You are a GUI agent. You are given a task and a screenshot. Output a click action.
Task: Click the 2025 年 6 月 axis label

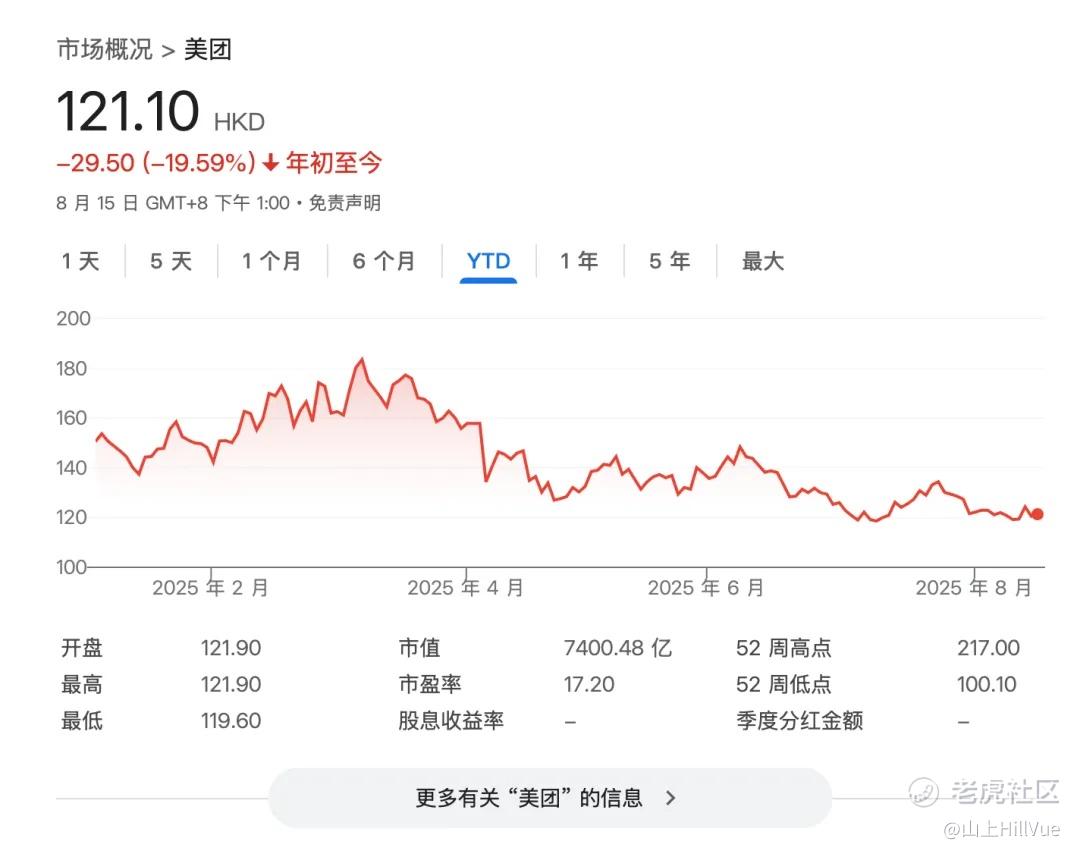click(x=706, y=587)
